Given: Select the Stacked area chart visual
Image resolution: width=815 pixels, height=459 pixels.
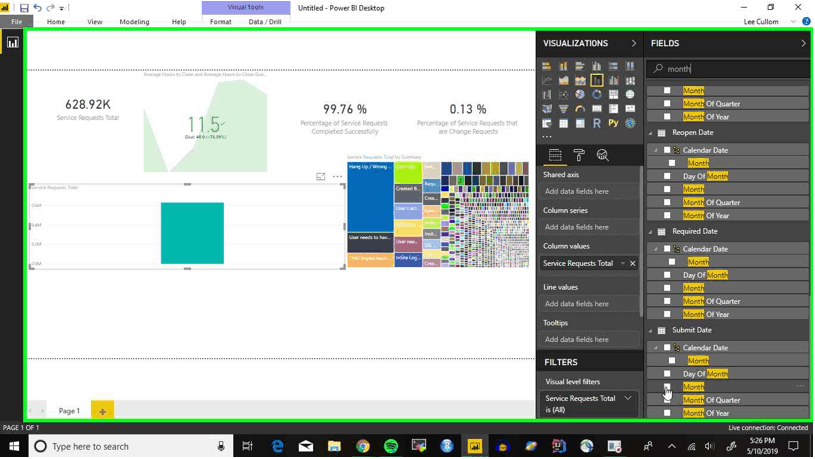Looking at the screenshot, I should (580, 80).
